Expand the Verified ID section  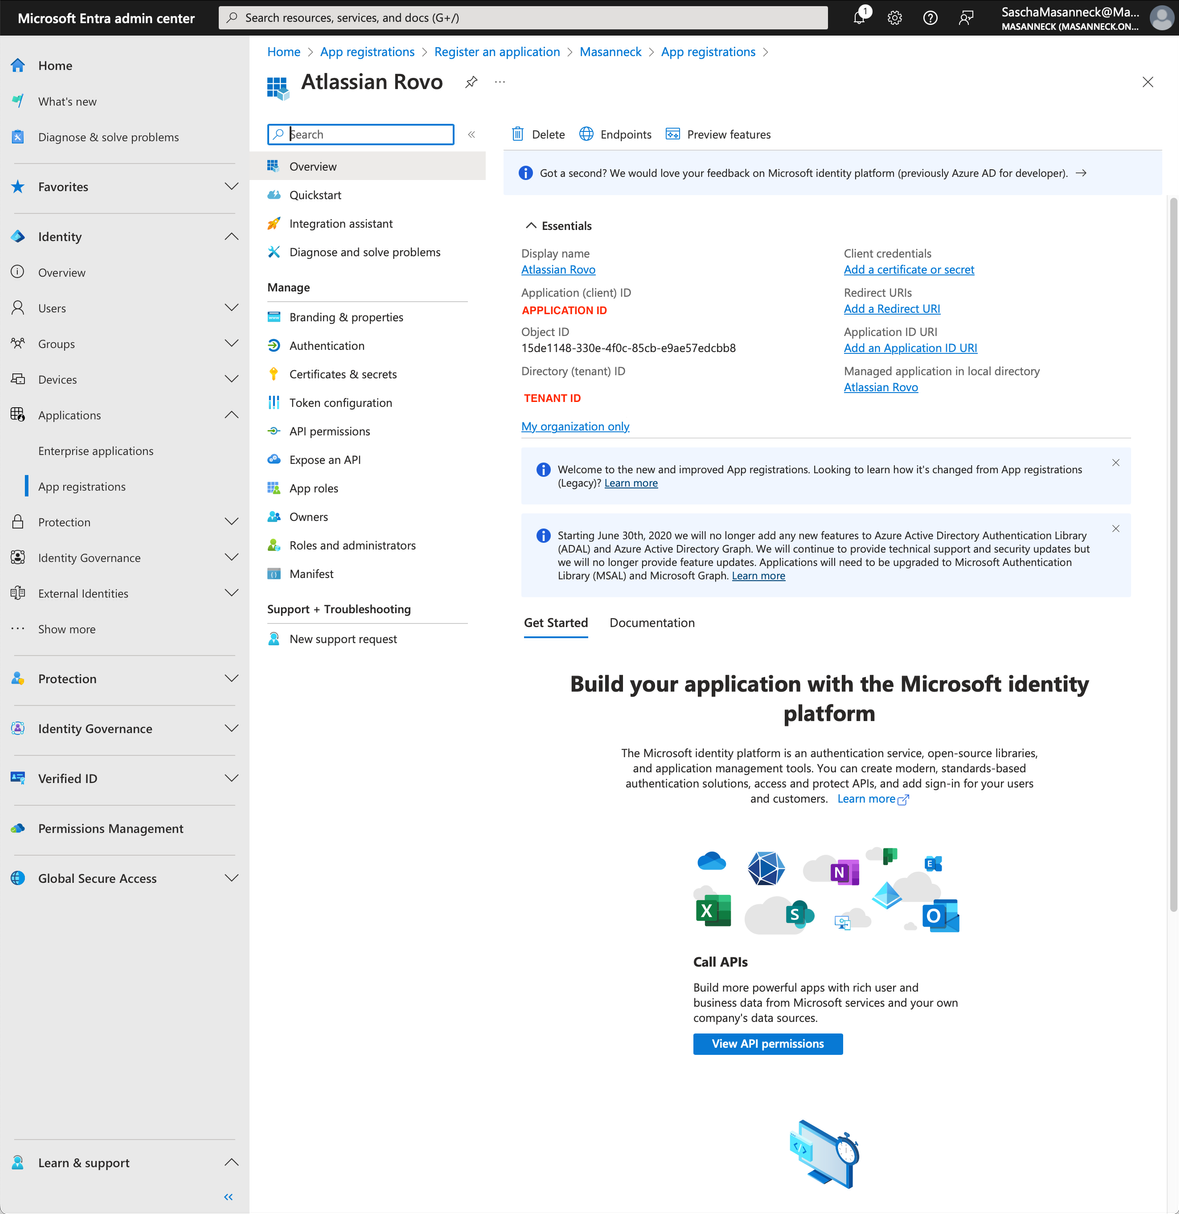tap(231, 778)
